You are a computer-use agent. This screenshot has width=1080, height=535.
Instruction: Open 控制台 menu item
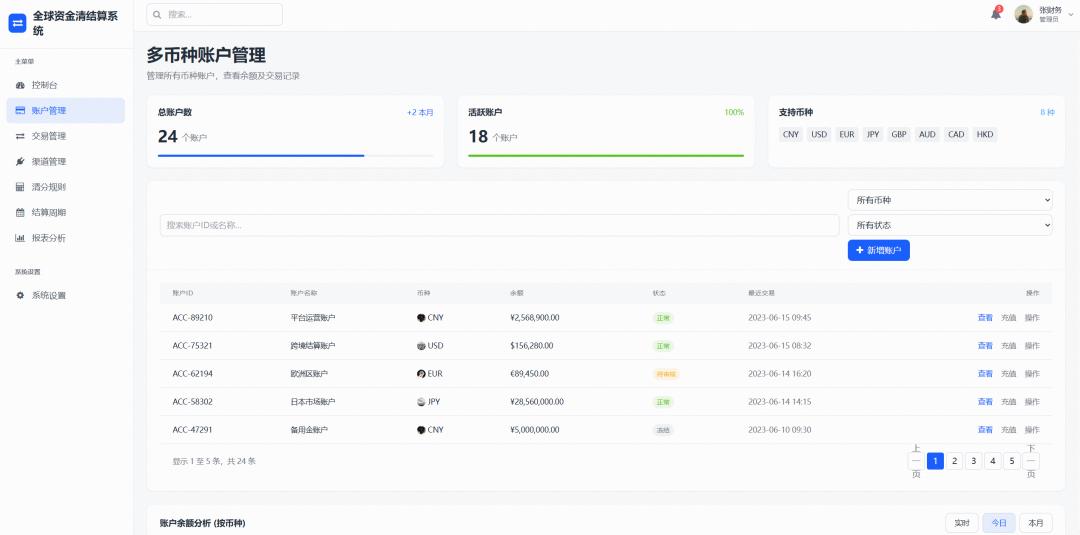[x=65, y=85]
